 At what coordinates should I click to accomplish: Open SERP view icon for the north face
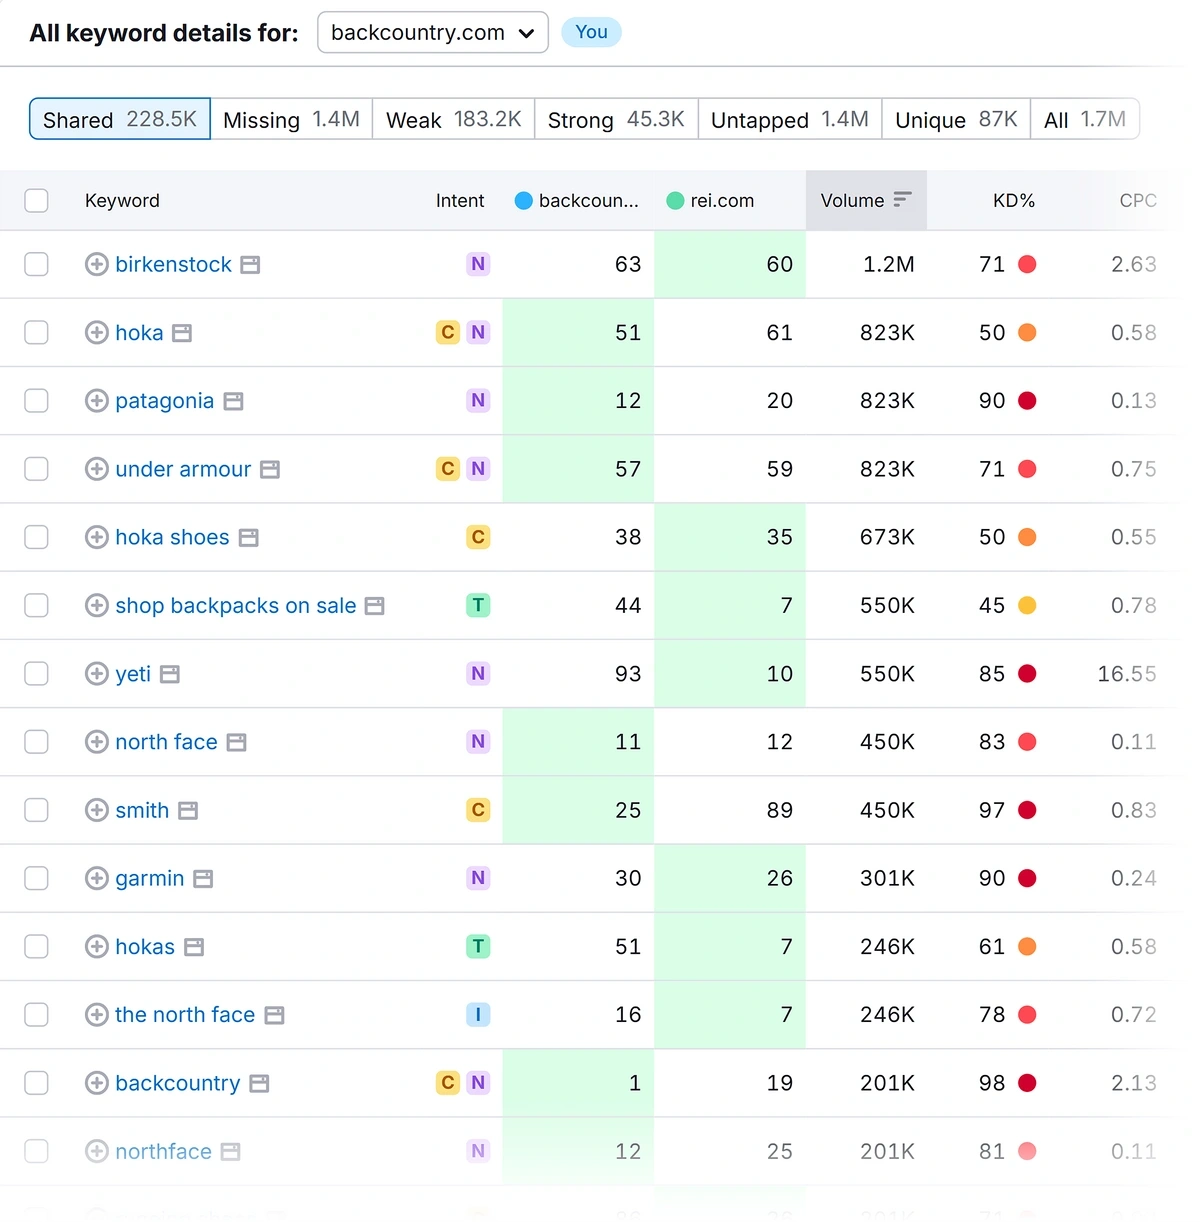point(275,1015)
